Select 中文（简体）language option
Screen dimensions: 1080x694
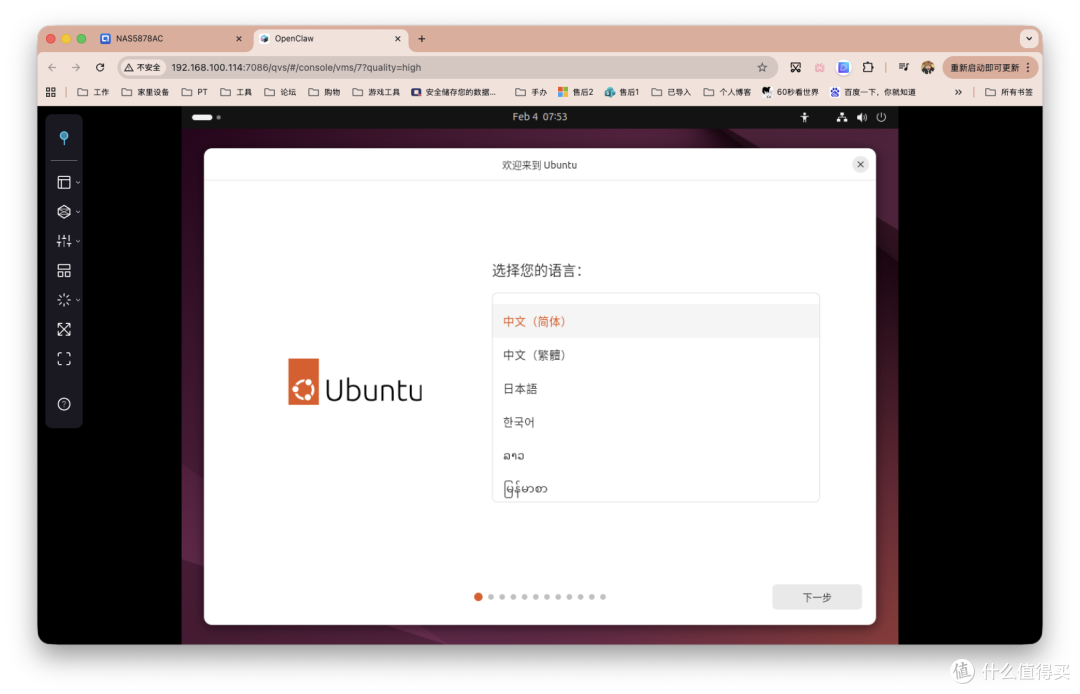tap(656, 322)
